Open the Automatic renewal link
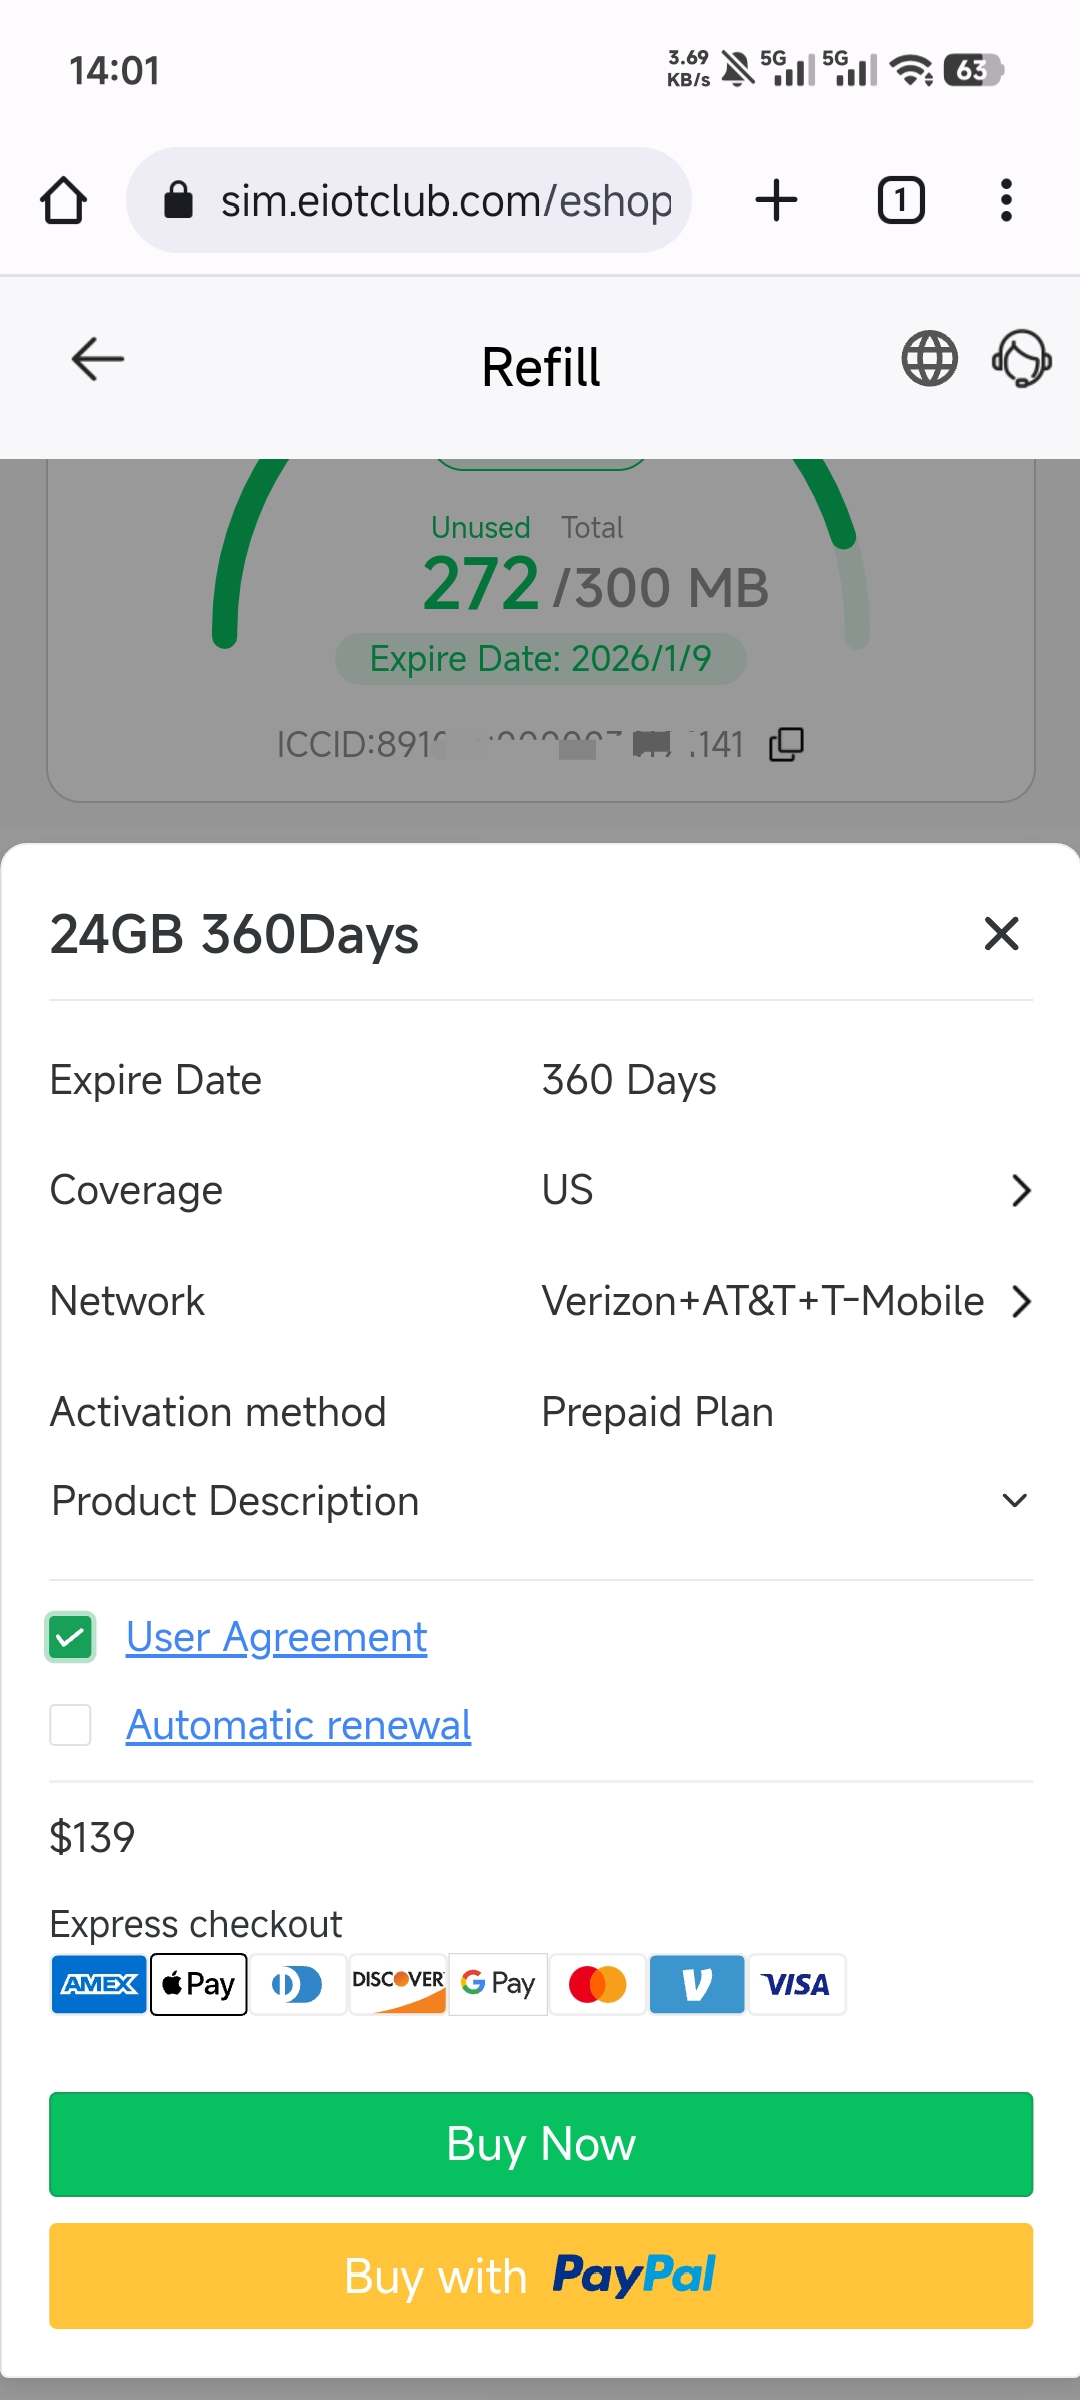The width and height of the screenshot is (1080, 2400). pos(298,1725)
